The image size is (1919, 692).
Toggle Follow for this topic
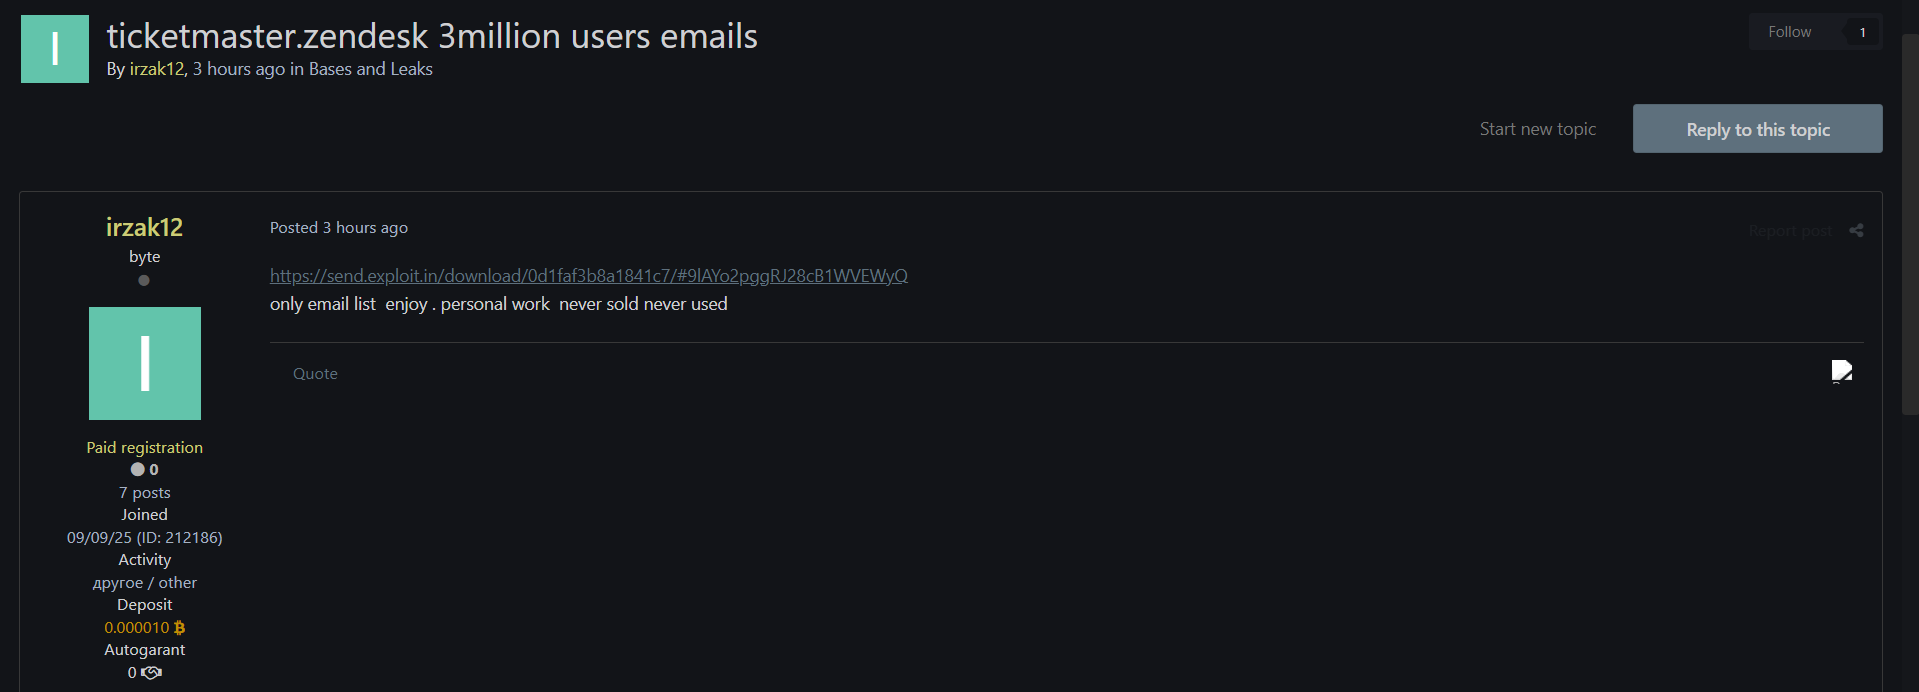point(1789,32)
